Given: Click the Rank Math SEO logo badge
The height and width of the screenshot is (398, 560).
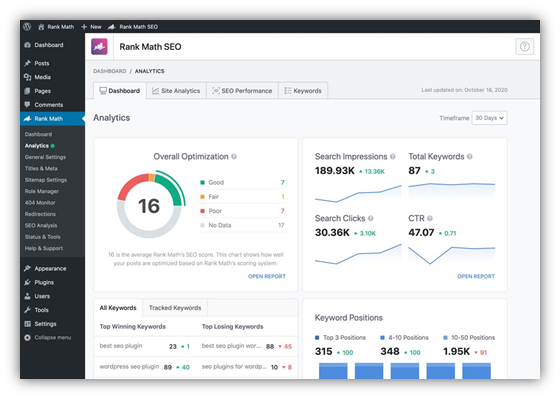Looking at the screenshot, I should [x=99, y=46].
